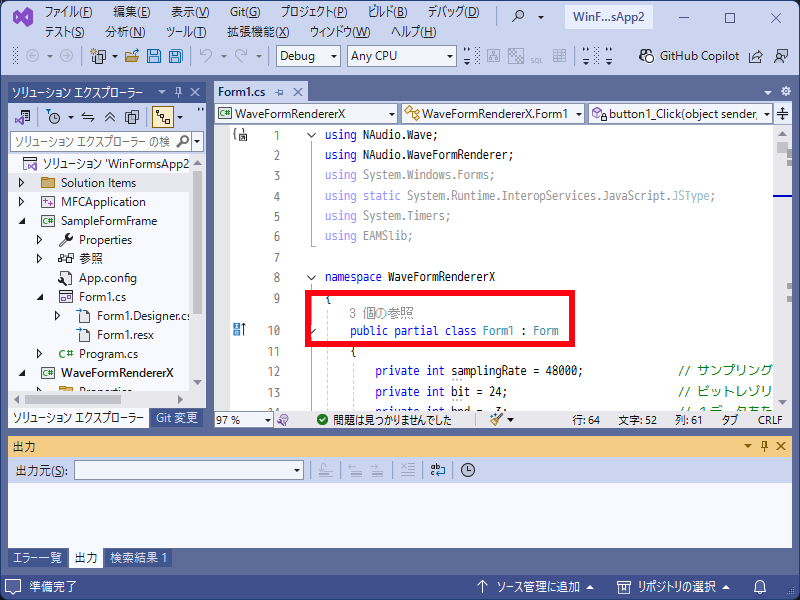Switch to the 検索結果 1 tab

138,558
